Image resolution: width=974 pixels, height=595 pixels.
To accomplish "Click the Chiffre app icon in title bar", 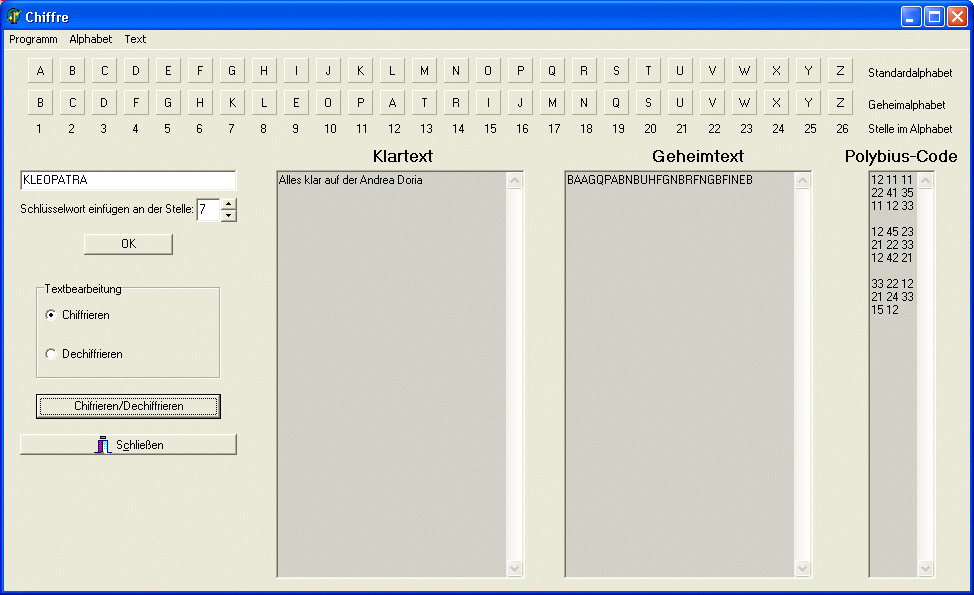I will [x=13, y=16].
